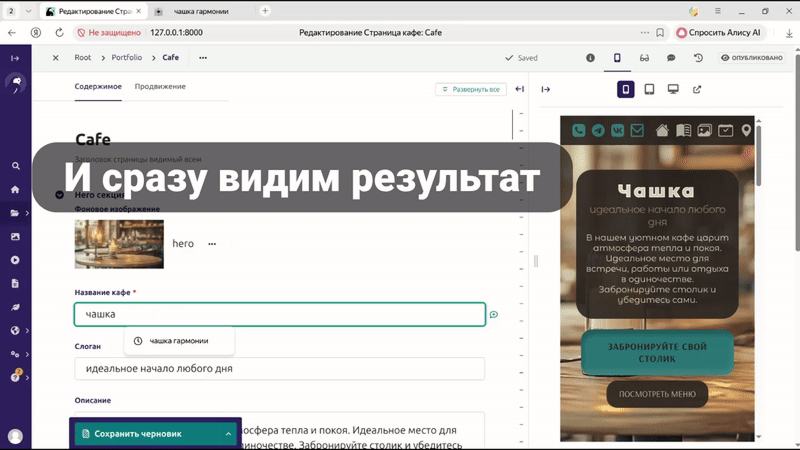Click Забронируйте свой столик in preview
Viewport: 800px width, 450px height.
pyautogui.click(x=657, y=353)
